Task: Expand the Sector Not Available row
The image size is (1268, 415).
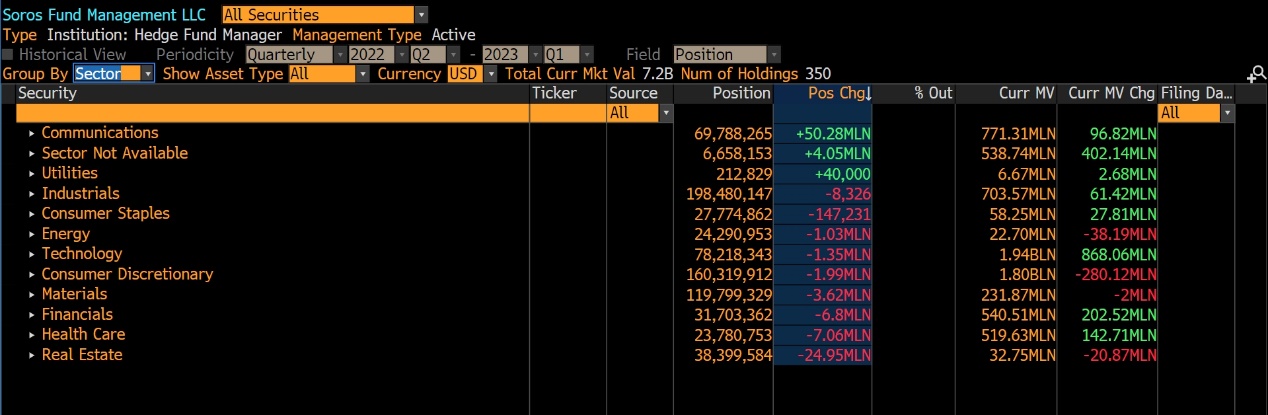Action: [x=32, y=153]
